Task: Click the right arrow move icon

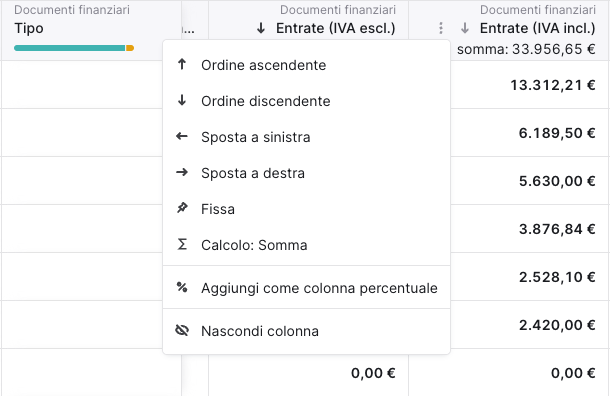Action: [182, 172]
